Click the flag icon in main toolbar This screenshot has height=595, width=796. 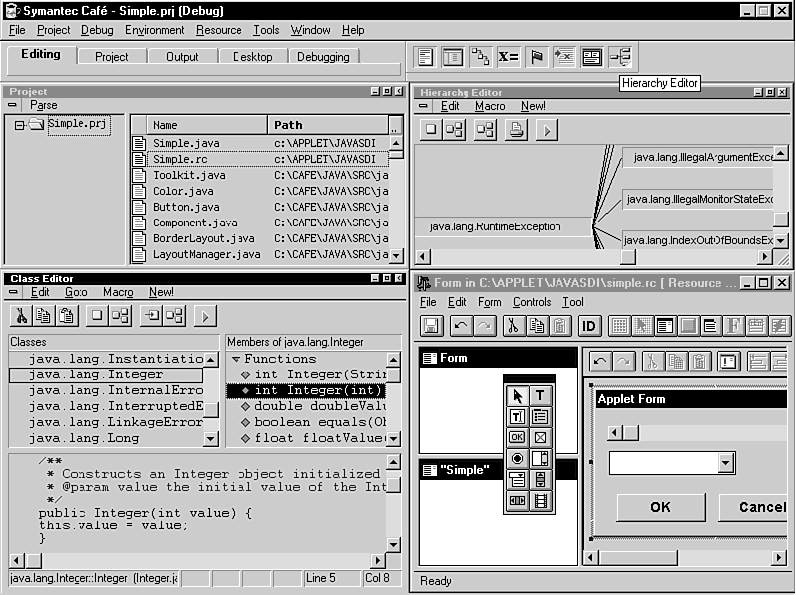(x=537, y=57)
